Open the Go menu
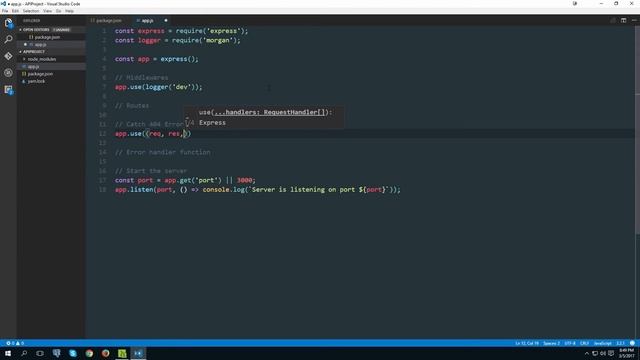The width and height of the screenshot is (640, 360). (59, 11)
